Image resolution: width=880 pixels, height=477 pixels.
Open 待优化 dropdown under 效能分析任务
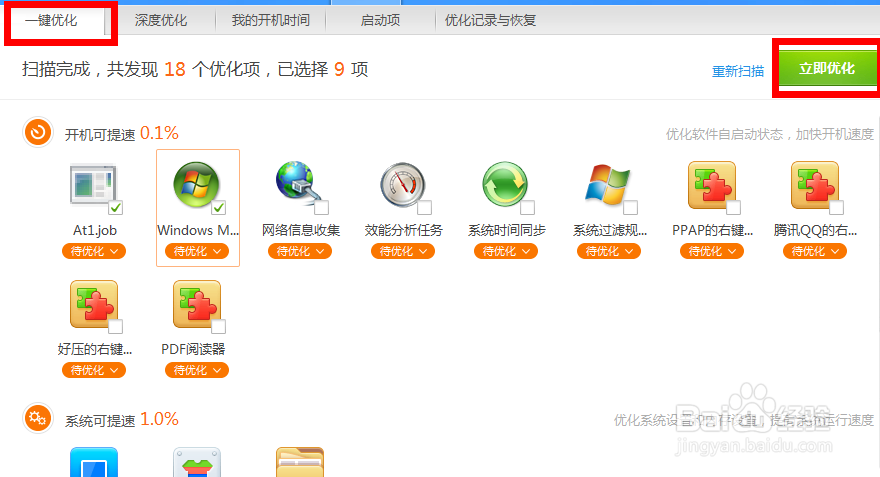402,251
